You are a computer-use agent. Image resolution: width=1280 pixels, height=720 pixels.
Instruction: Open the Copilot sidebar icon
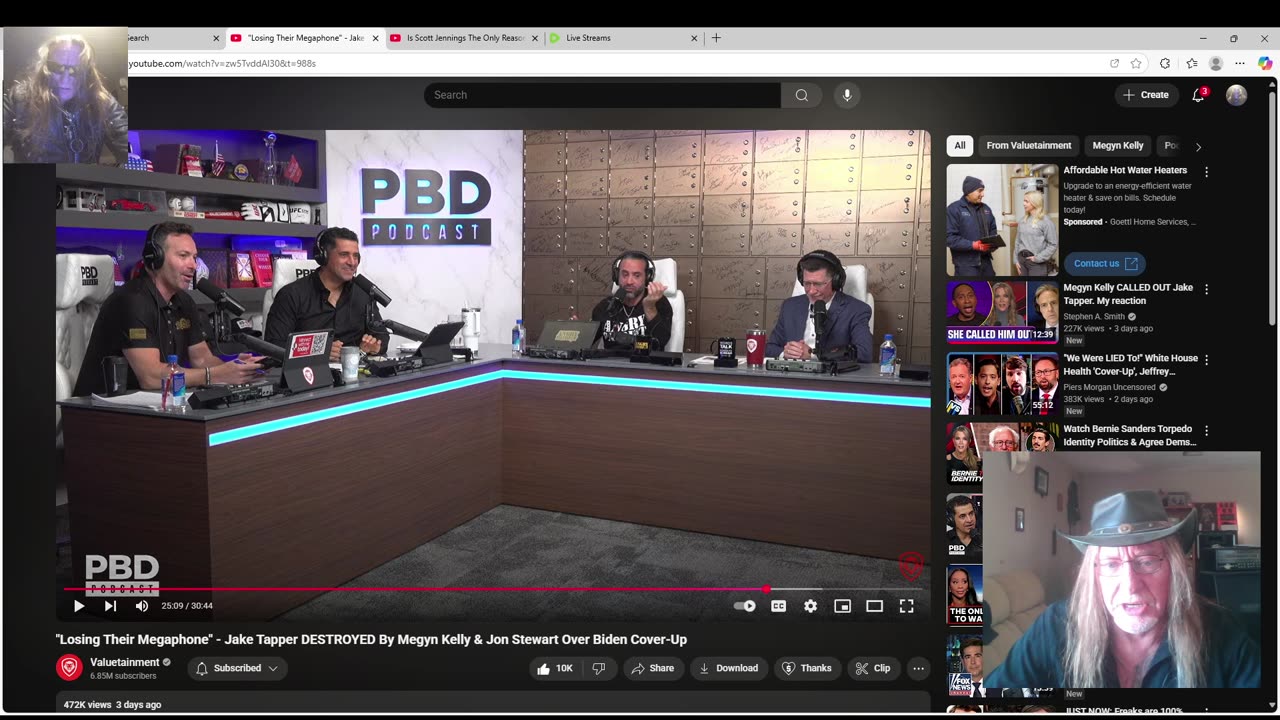point(1265,63)
